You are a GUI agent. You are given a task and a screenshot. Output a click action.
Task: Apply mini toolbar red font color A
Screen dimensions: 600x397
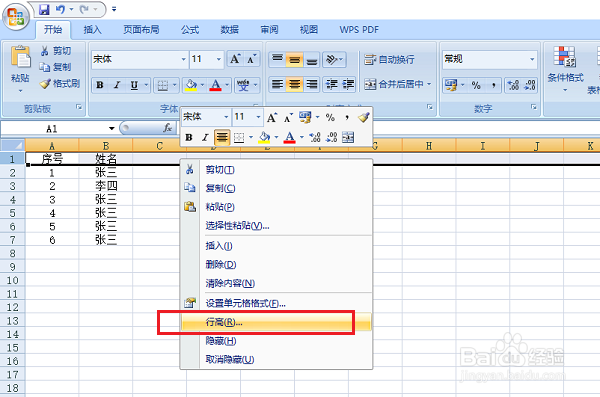click(x=290, y=137)
